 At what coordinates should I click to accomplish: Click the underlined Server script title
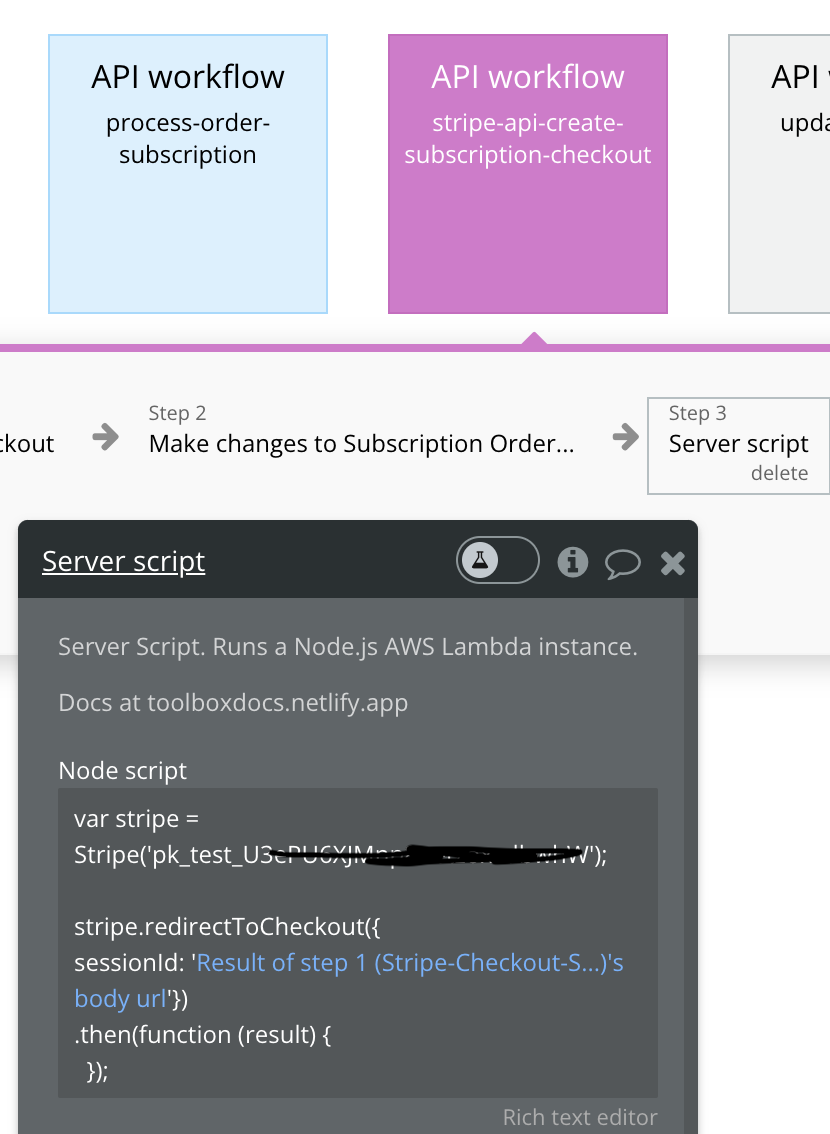tap(124, 562)
